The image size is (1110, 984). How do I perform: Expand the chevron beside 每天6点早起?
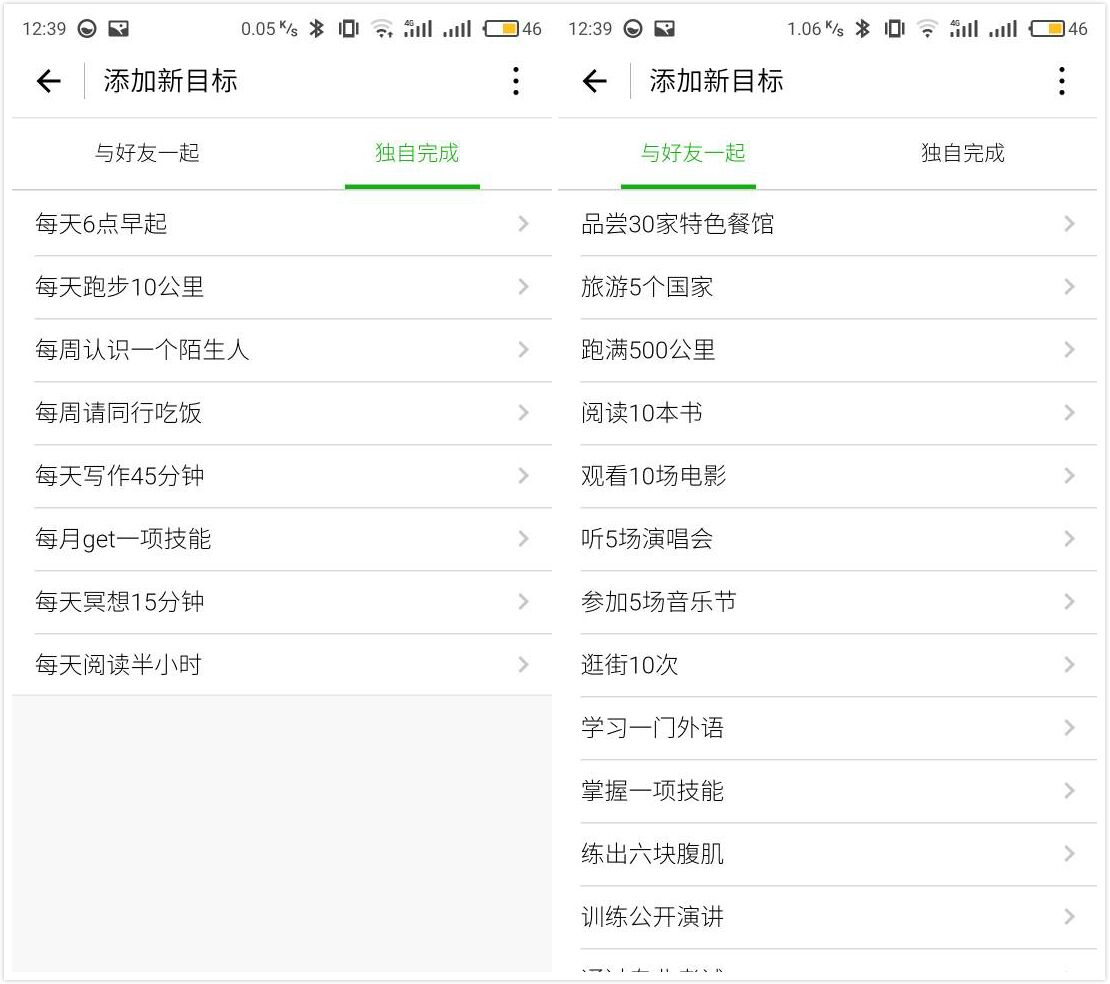523,224
